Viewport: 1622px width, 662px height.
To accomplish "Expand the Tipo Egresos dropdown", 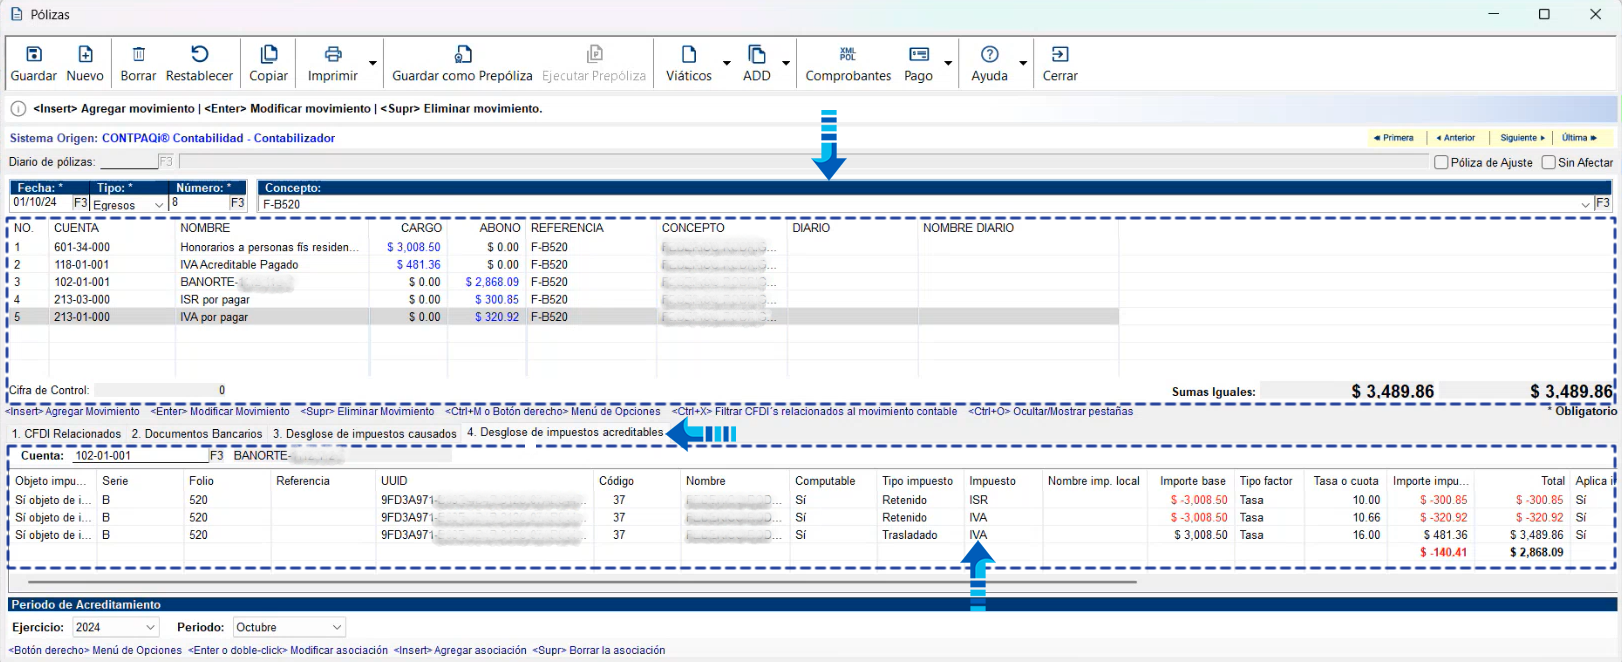I will click(158, 205).
